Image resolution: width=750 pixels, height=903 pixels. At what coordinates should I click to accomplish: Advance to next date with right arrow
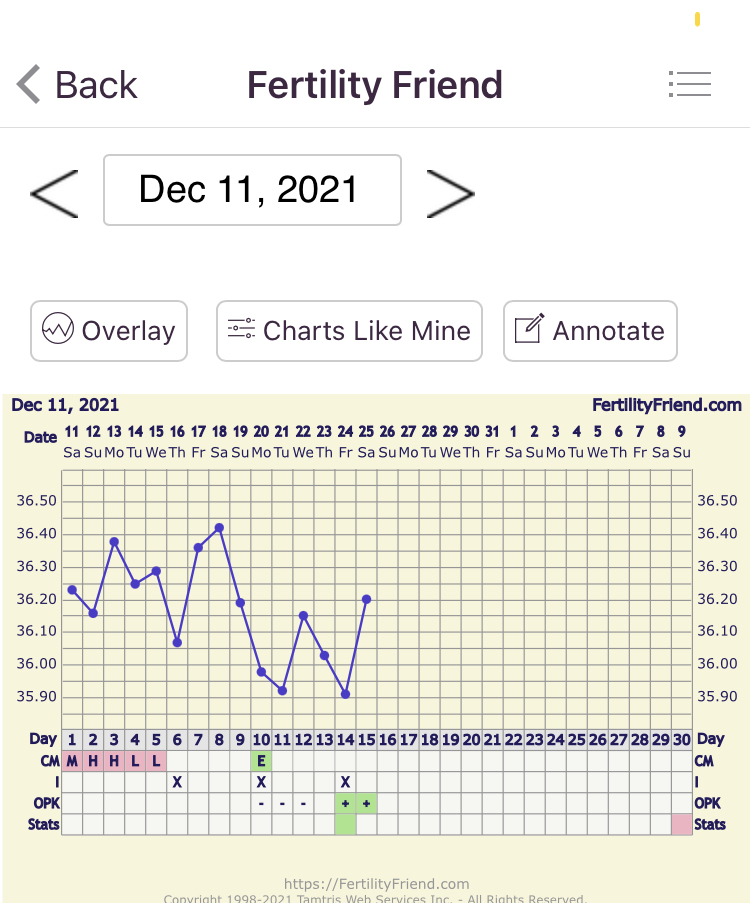pyautogui.click(x=450, y=192)
